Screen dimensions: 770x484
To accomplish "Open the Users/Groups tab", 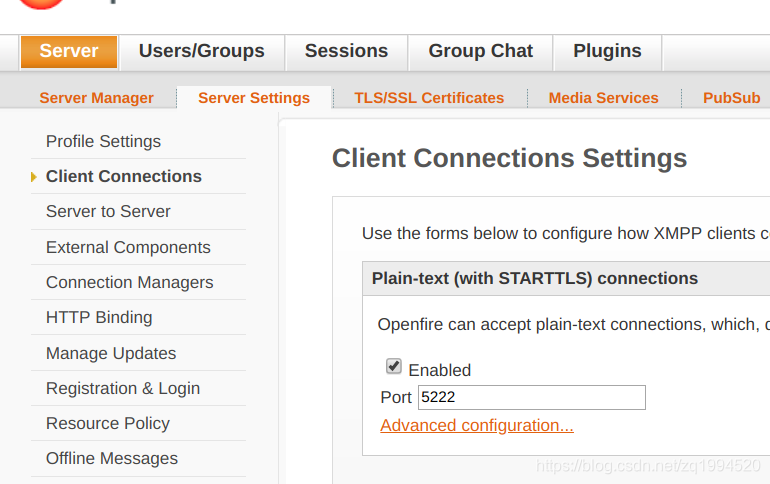I will click(201, 52).
